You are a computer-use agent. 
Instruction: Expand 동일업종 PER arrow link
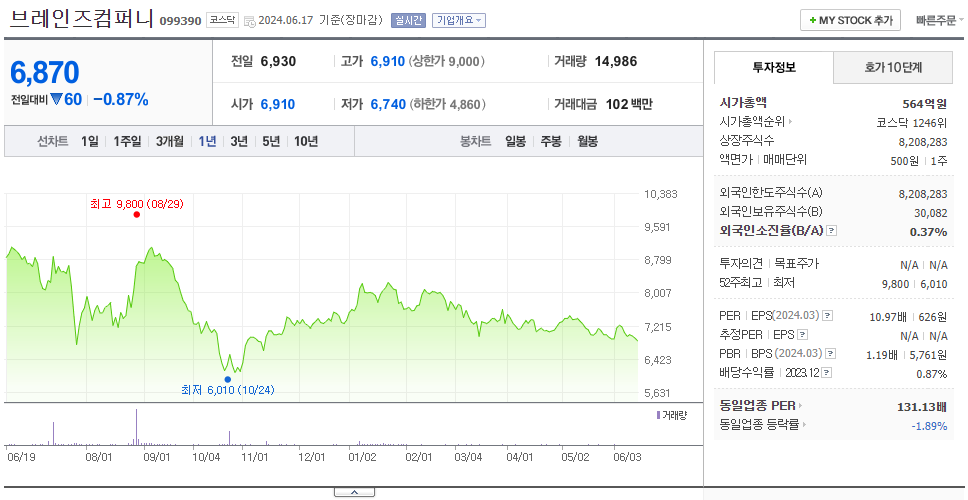tap(800, 406)
